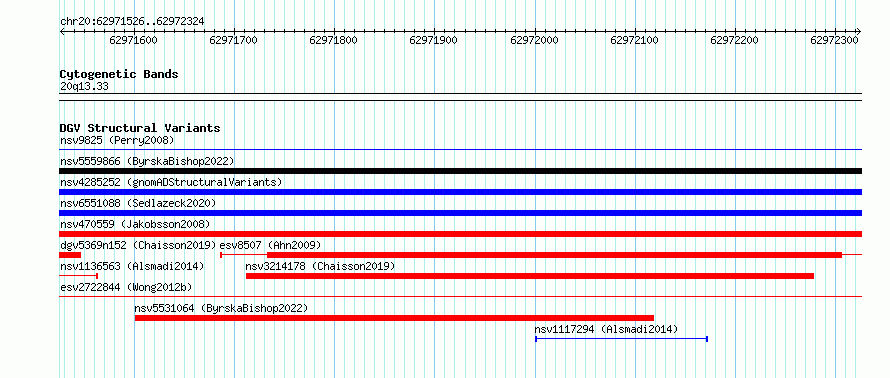Click the left arrow of the ruler

pos(62,32)
